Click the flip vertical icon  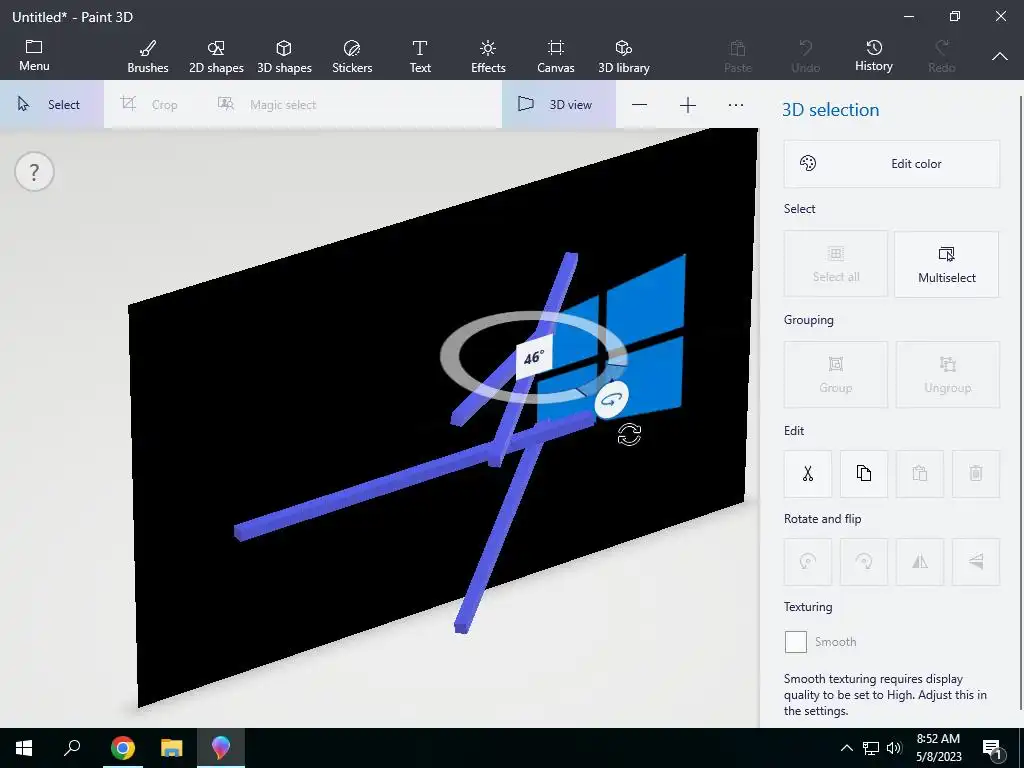tap(976, 562)
